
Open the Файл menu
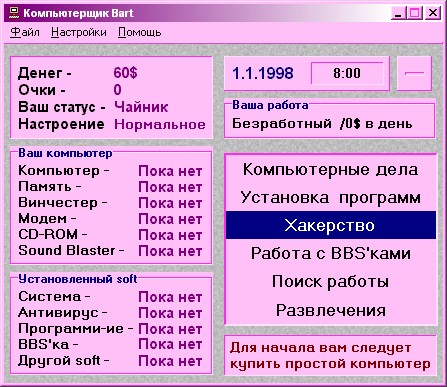click(25, 32)
